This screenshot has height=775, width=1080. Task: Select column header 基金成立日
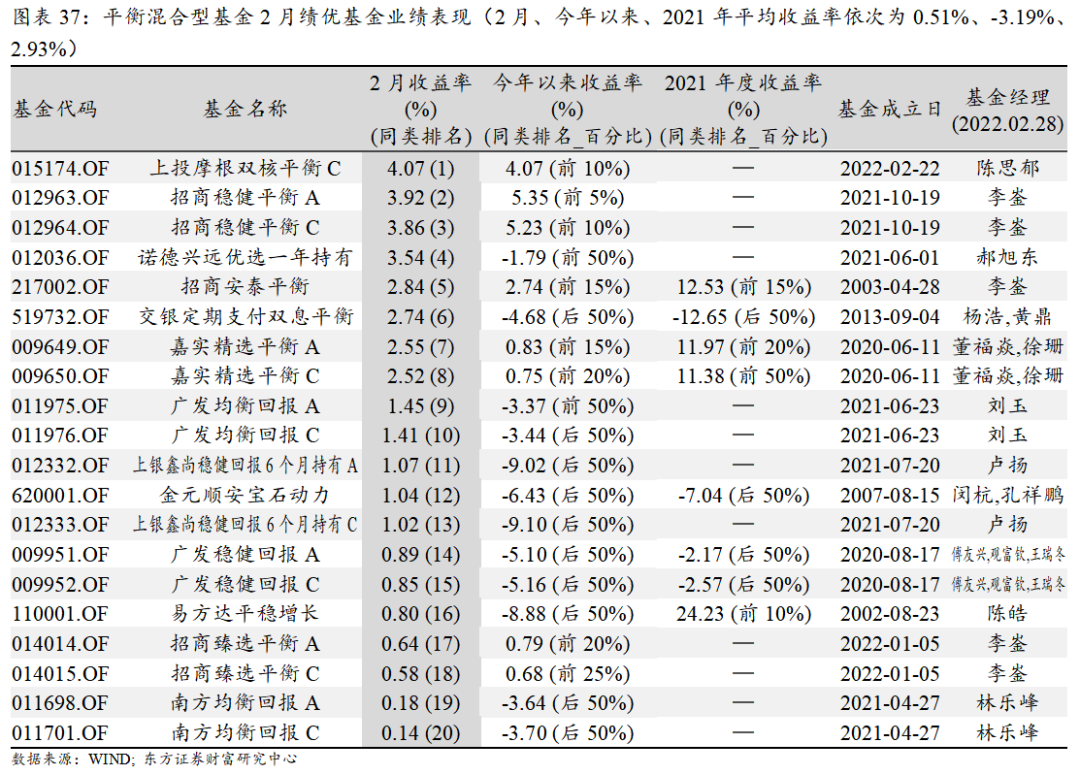pyautogui.click(x=889, y=110)
